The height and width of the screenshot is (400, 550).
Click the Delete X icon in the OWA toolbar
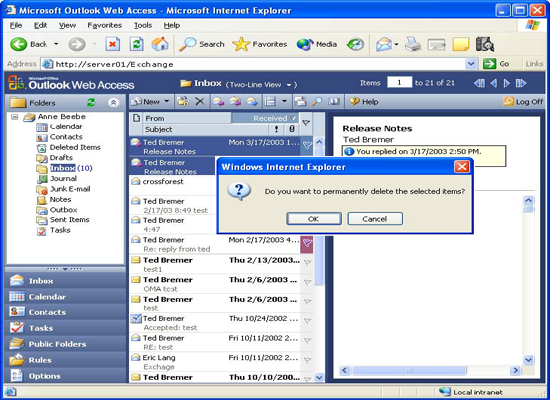tap(200, 102)
